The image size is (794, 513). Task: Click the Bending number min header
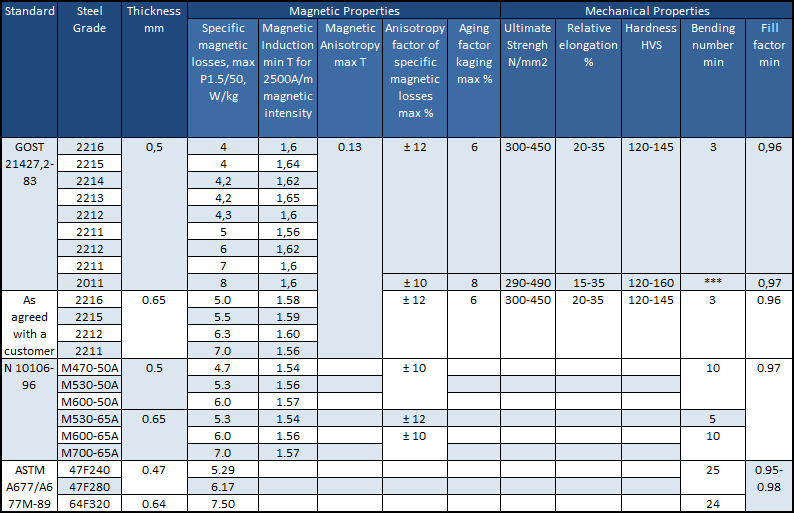click(x=713, y=45)
